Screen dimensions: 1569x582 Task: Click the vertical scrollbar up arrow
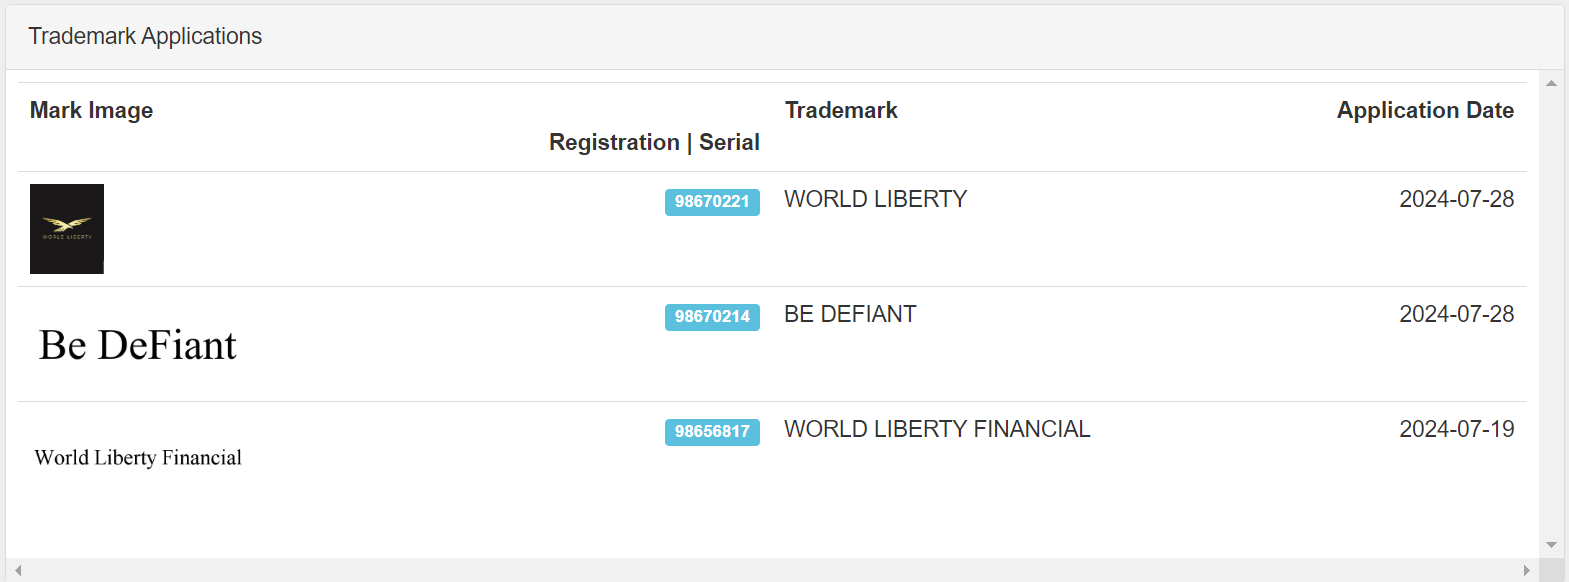tap(1551, 84)
